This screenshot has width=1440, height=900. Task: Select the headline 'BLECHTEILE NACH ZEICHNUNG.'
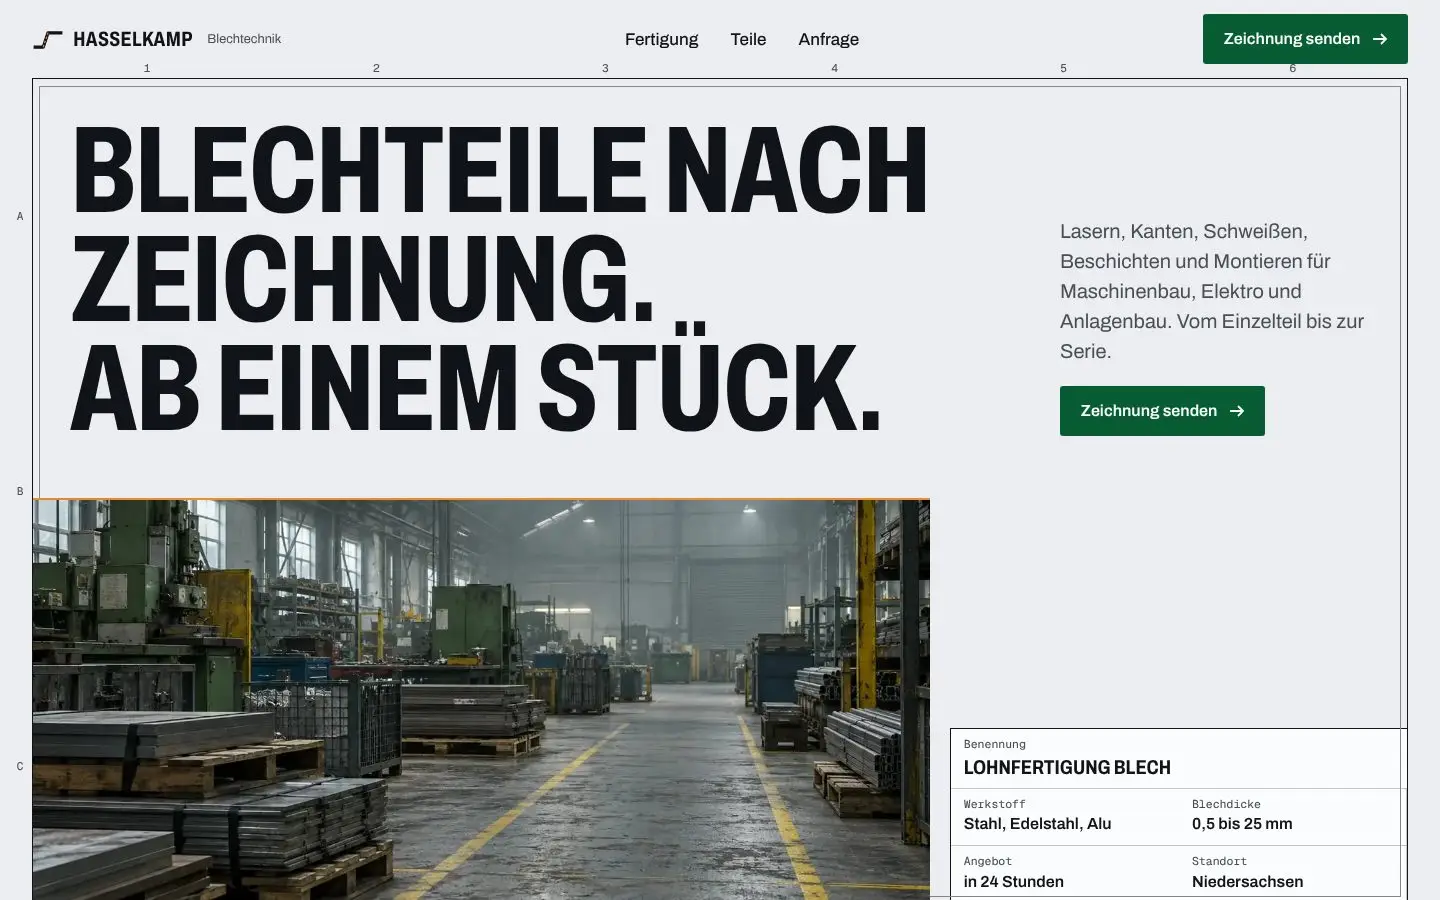click(x=500, y=223)
